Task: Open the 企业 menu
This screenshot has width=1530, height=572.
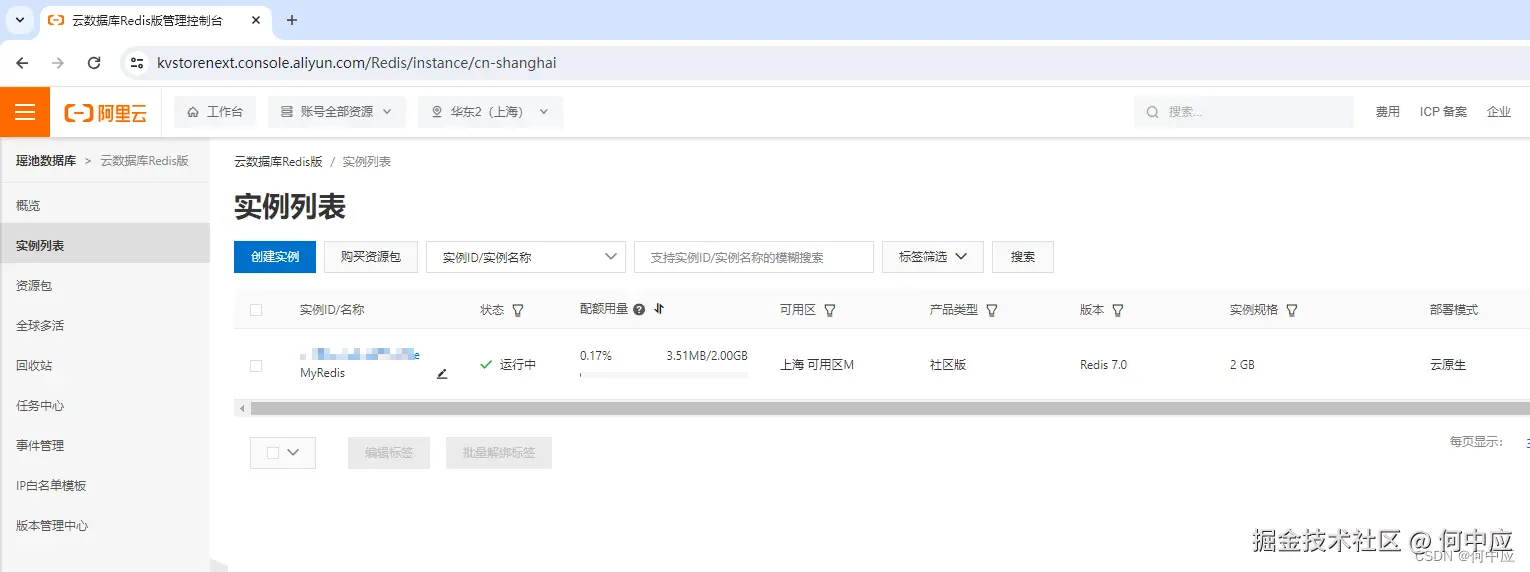Action: pyautogui.click(x=1499, y=112)
